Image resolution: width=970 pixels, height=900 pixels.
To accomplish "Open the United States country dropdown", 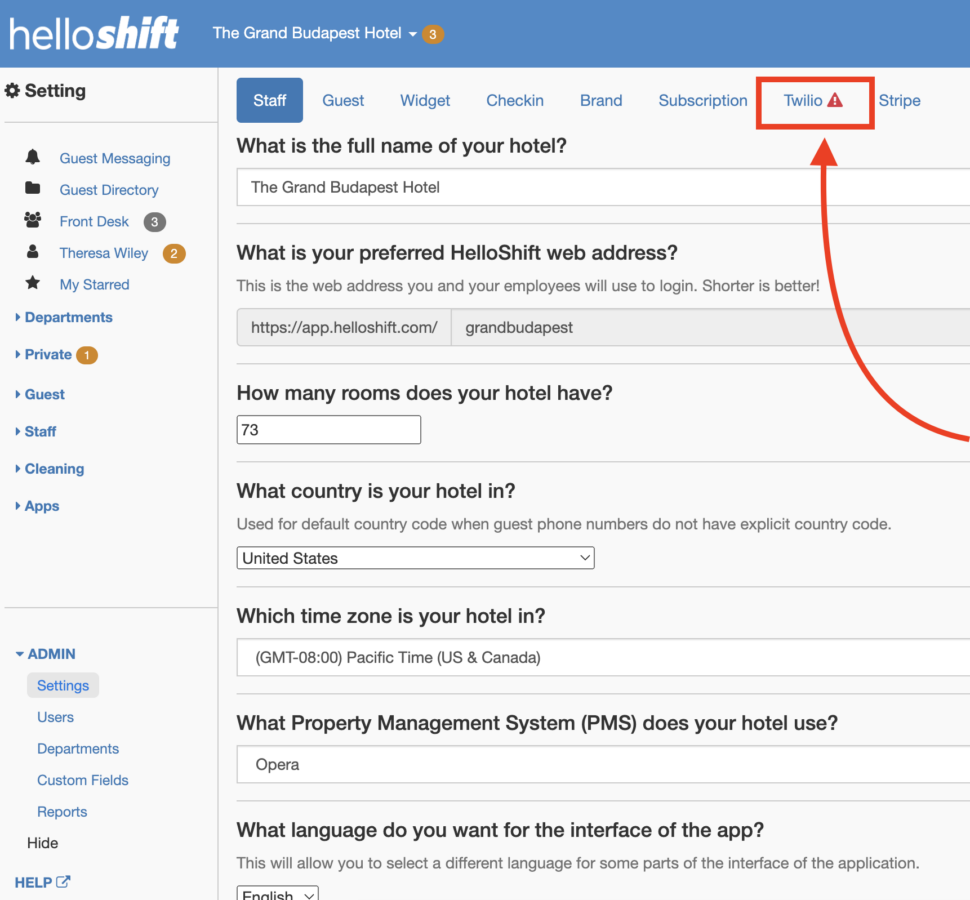I will [415, 558].
